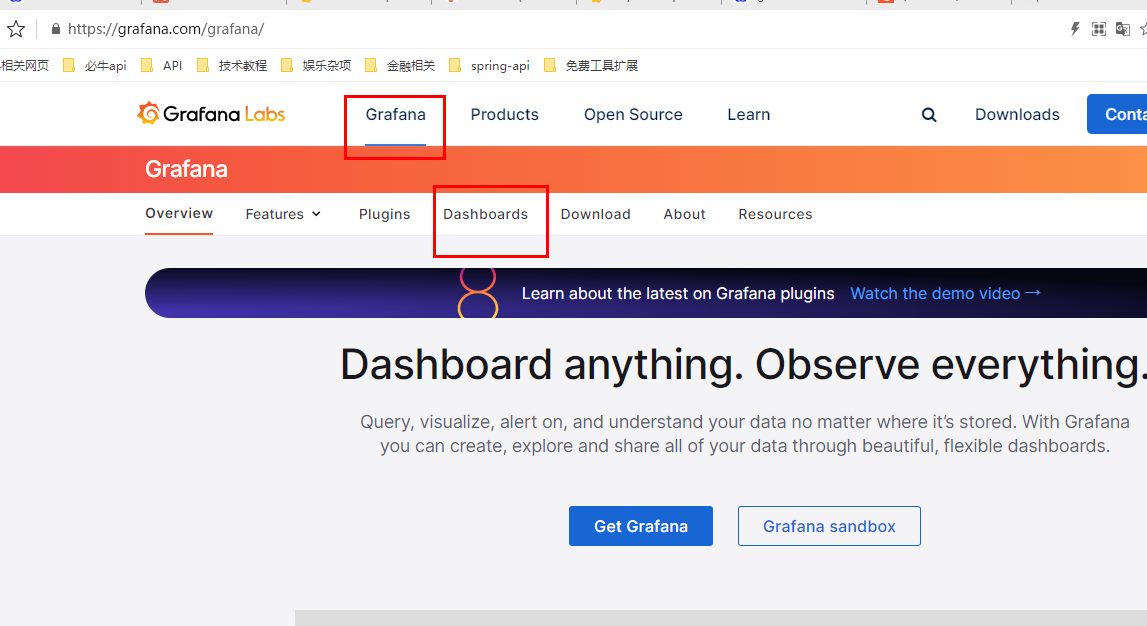Go to the Downloads link

click(x=1018, y=115)
